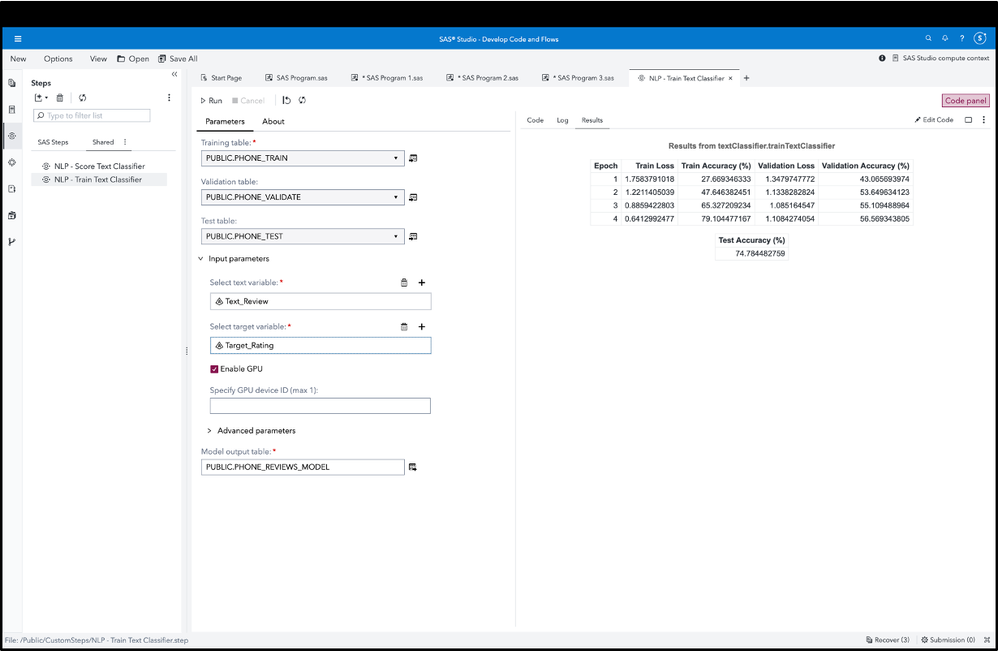This screenshot has width=998, height=651.
Task: Expand the Advanced parameters section
Action: click(209, 431)
